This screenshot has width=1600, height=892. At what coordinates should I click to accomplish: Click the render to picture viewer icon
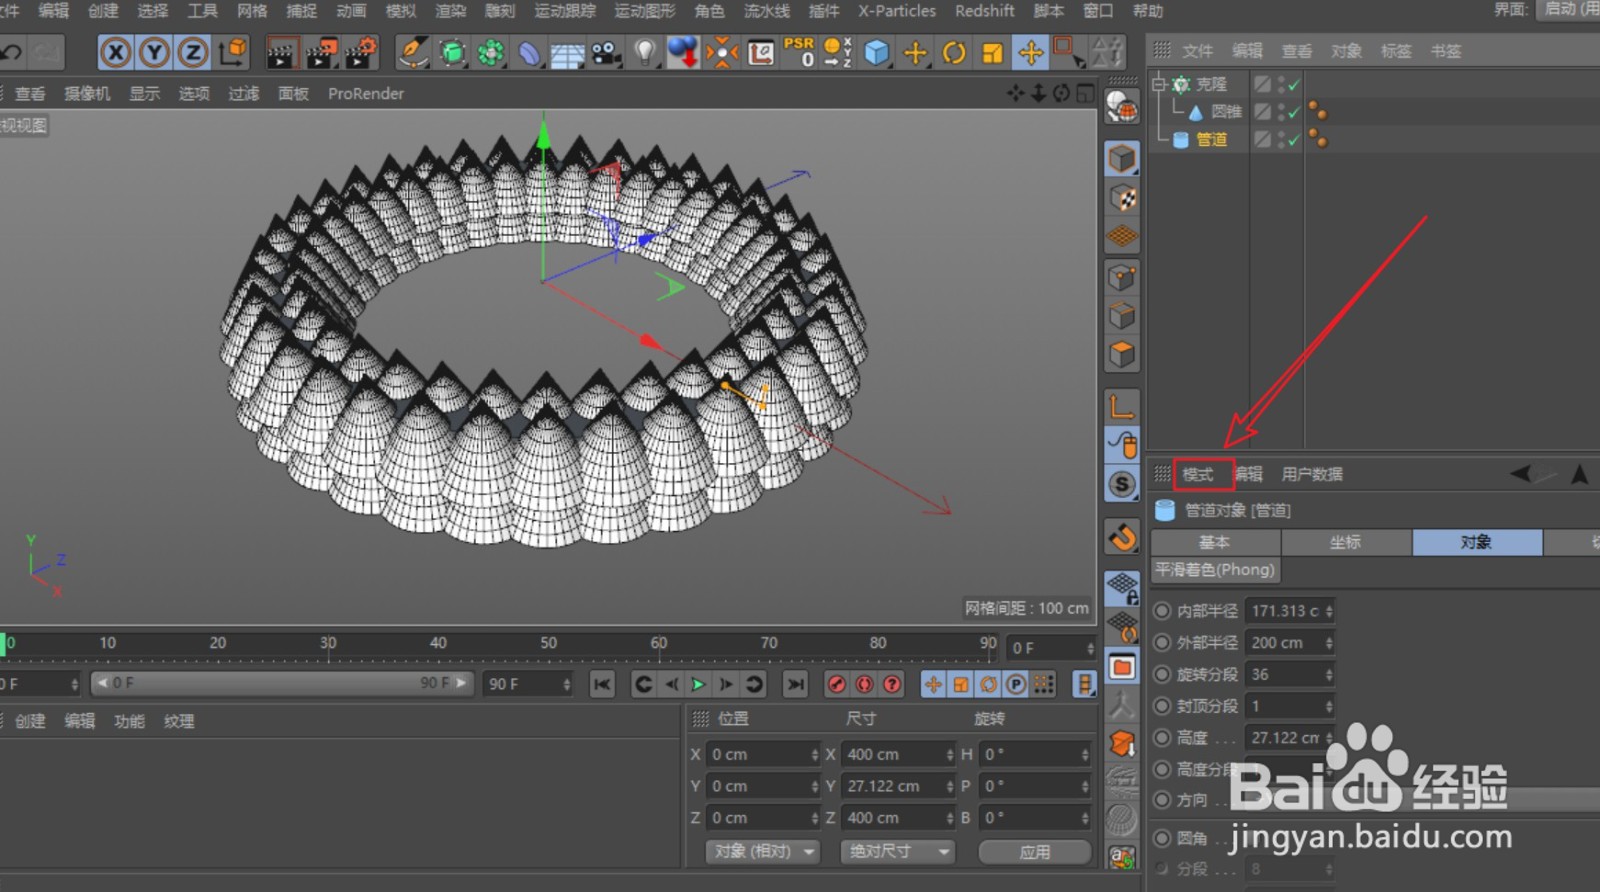click(x=321, y=52)
